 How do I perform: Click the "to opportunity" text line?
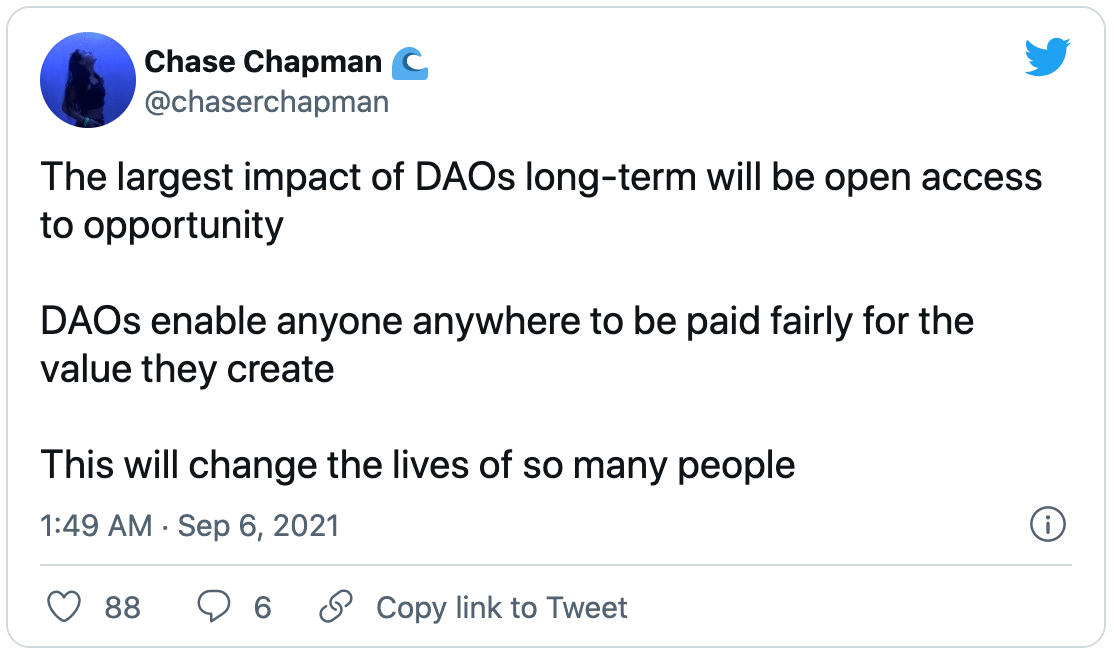pyautogui.click(x=161, y=225)
